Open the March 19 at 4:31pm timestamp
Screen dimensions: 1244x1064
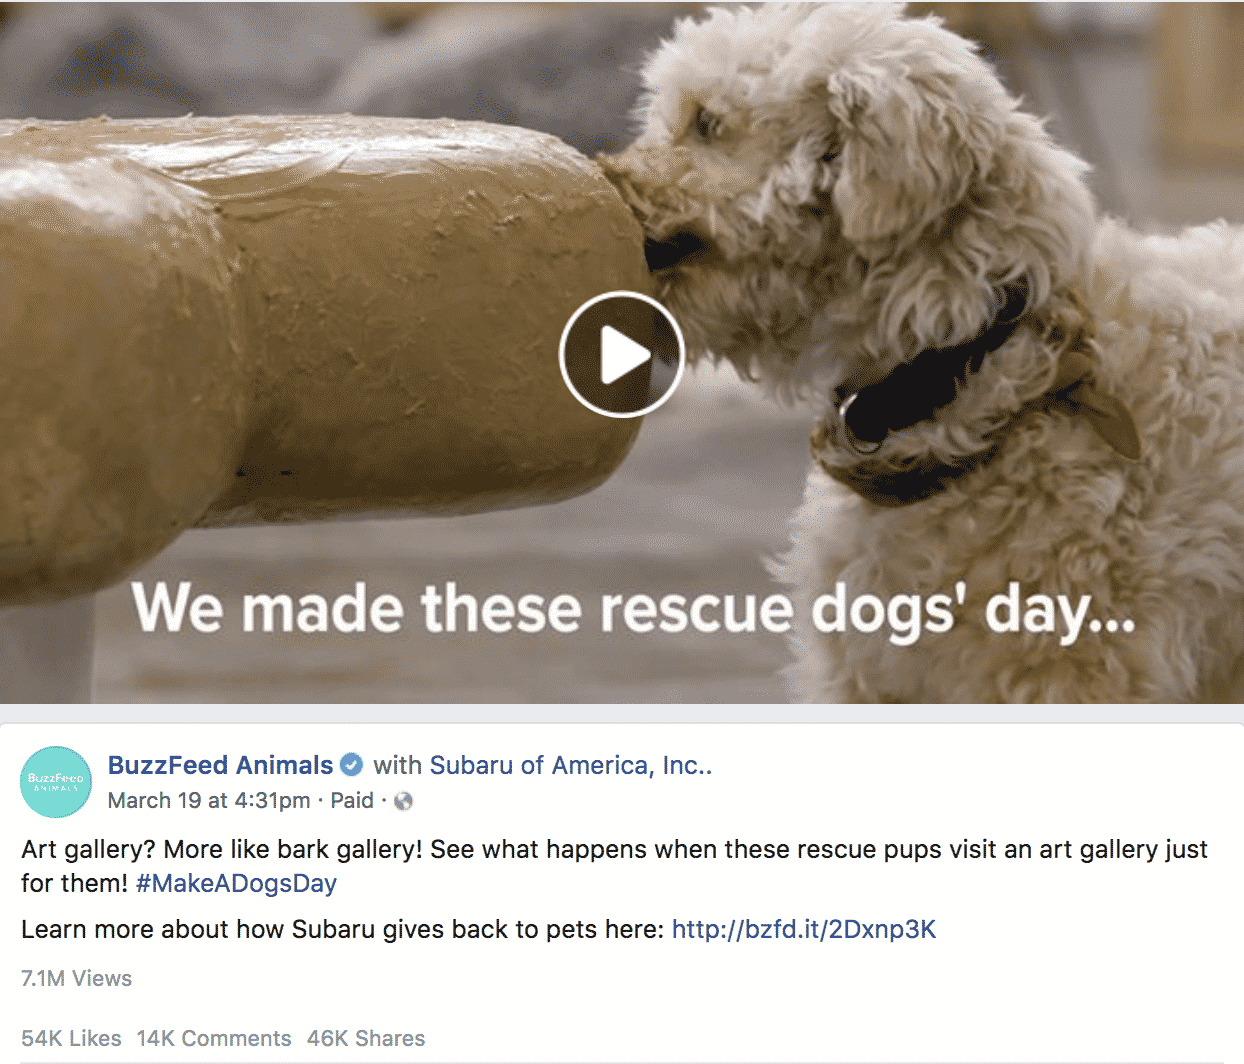pos(209,800)
